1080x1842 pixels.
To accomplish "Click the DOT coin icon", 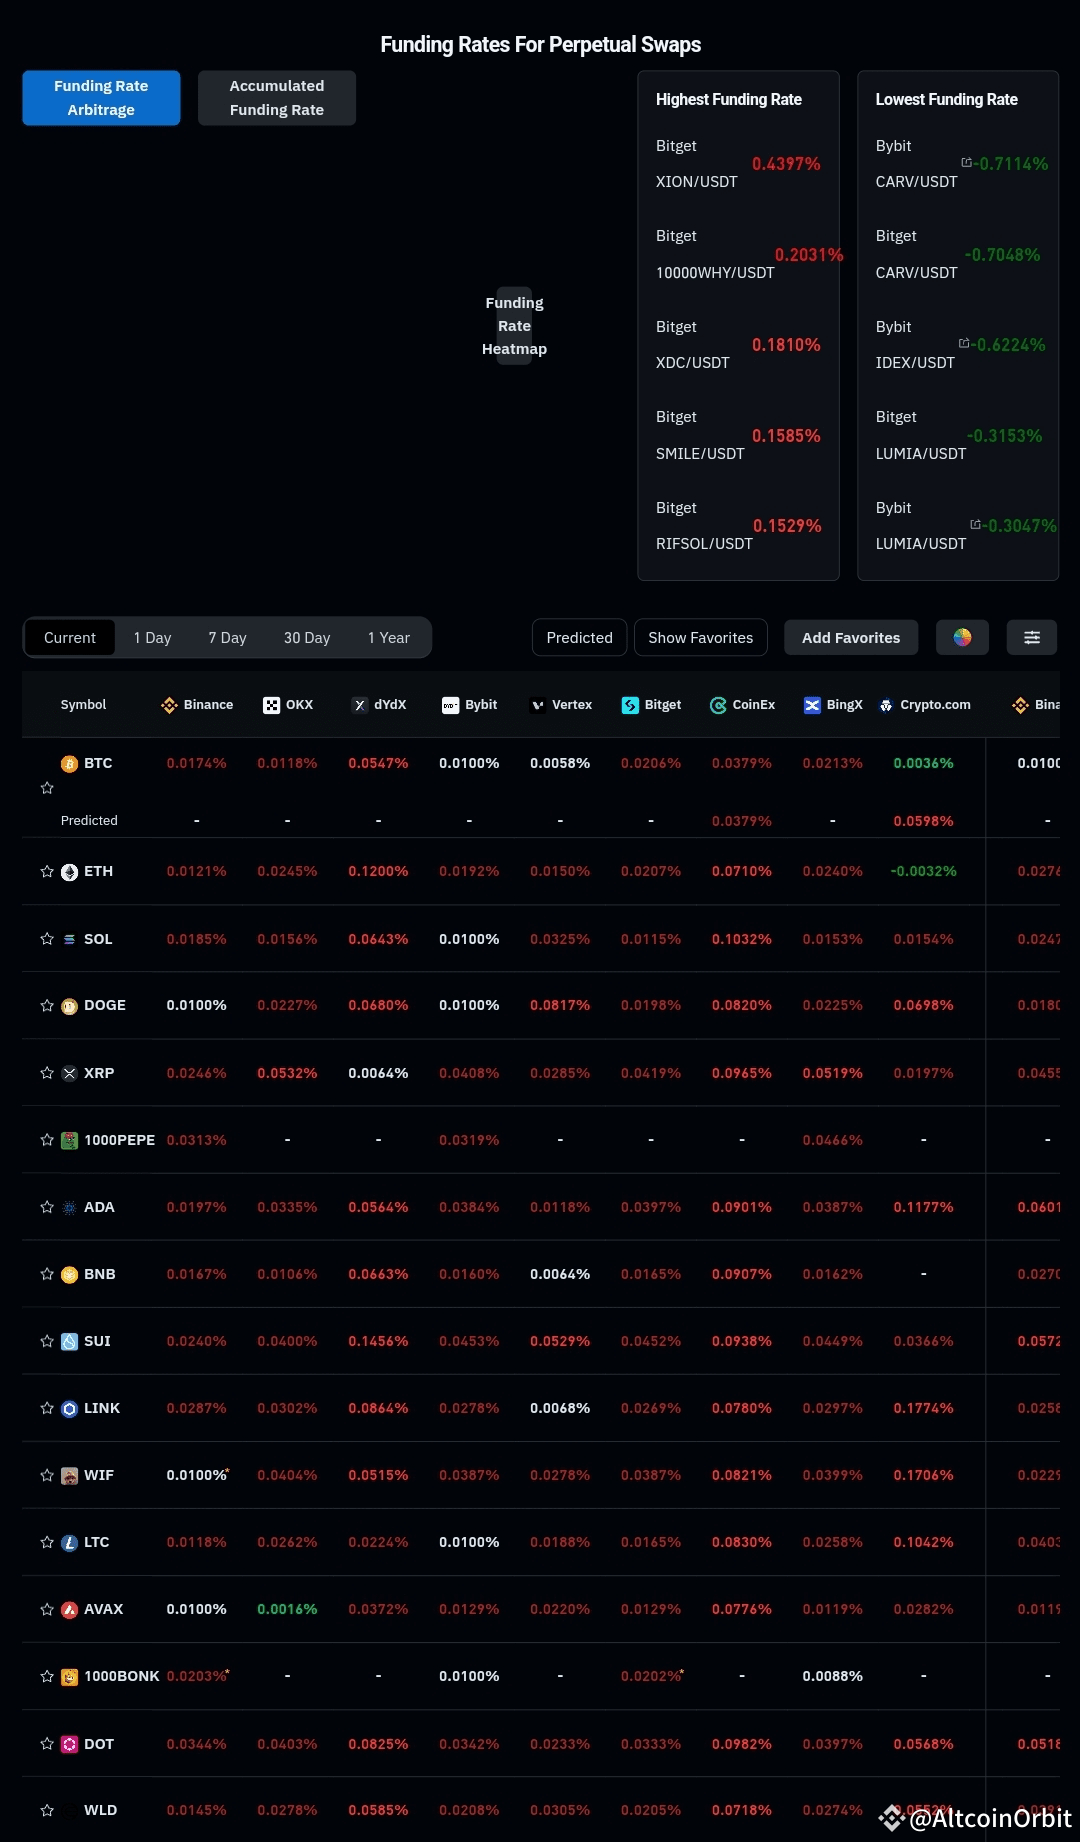I will 69,1744.
